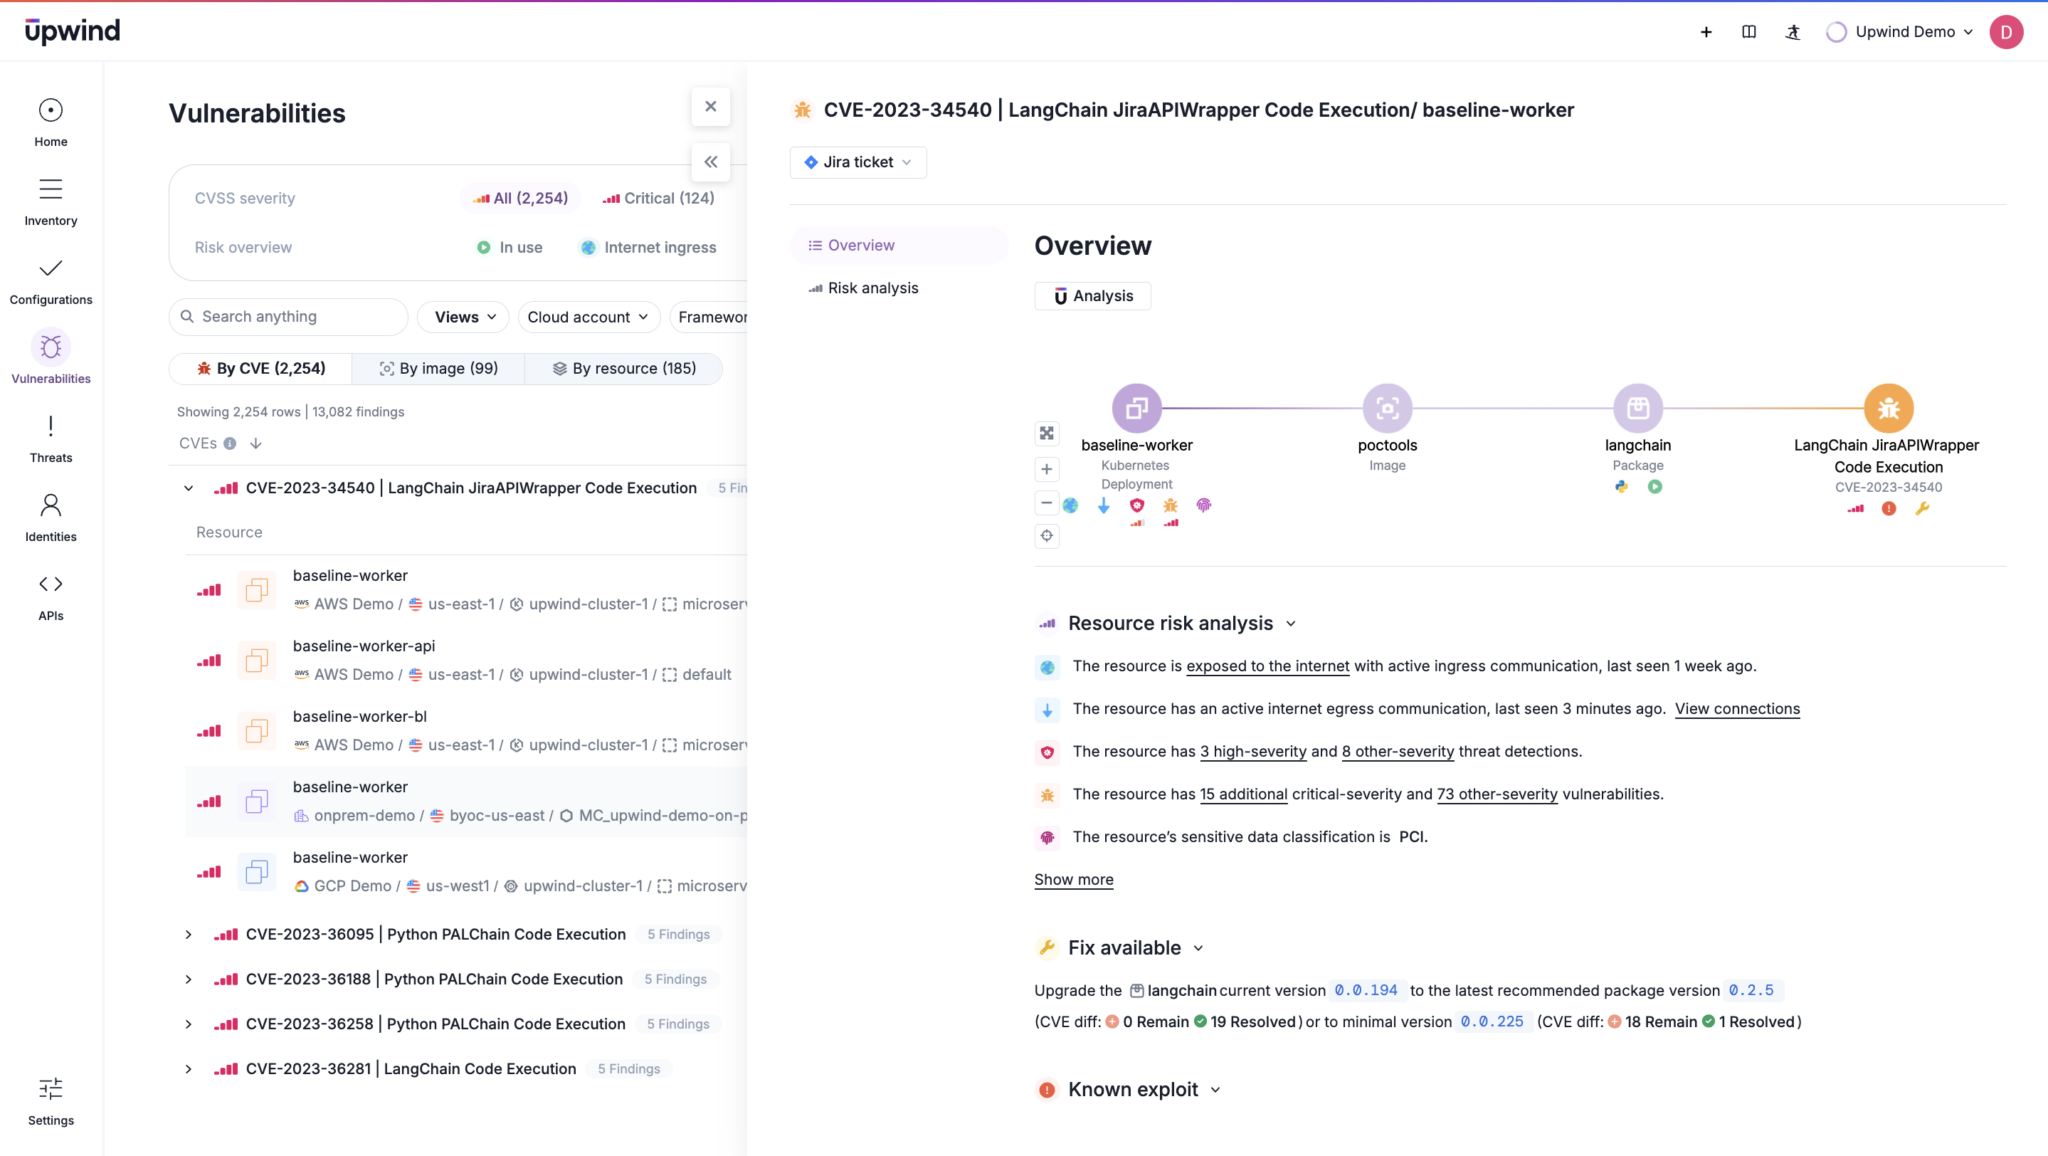The width and height of the screenshot is (2048, 1156).
Task: Toggle the Internet ingress risk filter
Action: pos(648,248)
